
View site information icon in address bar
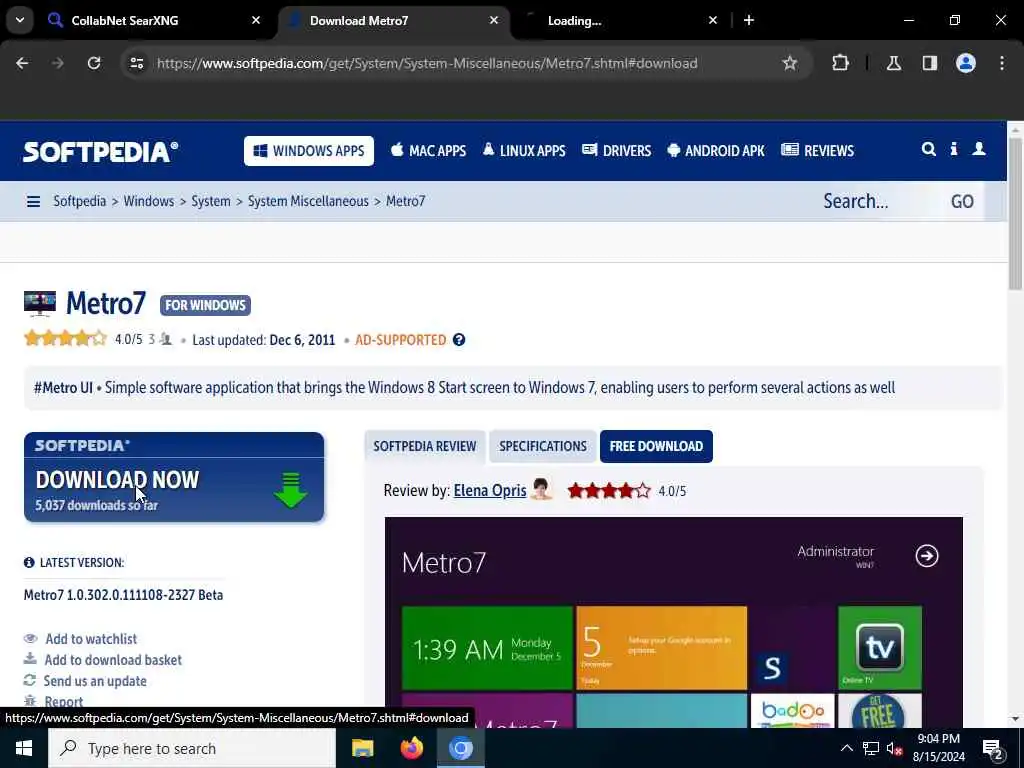(136, 63)
